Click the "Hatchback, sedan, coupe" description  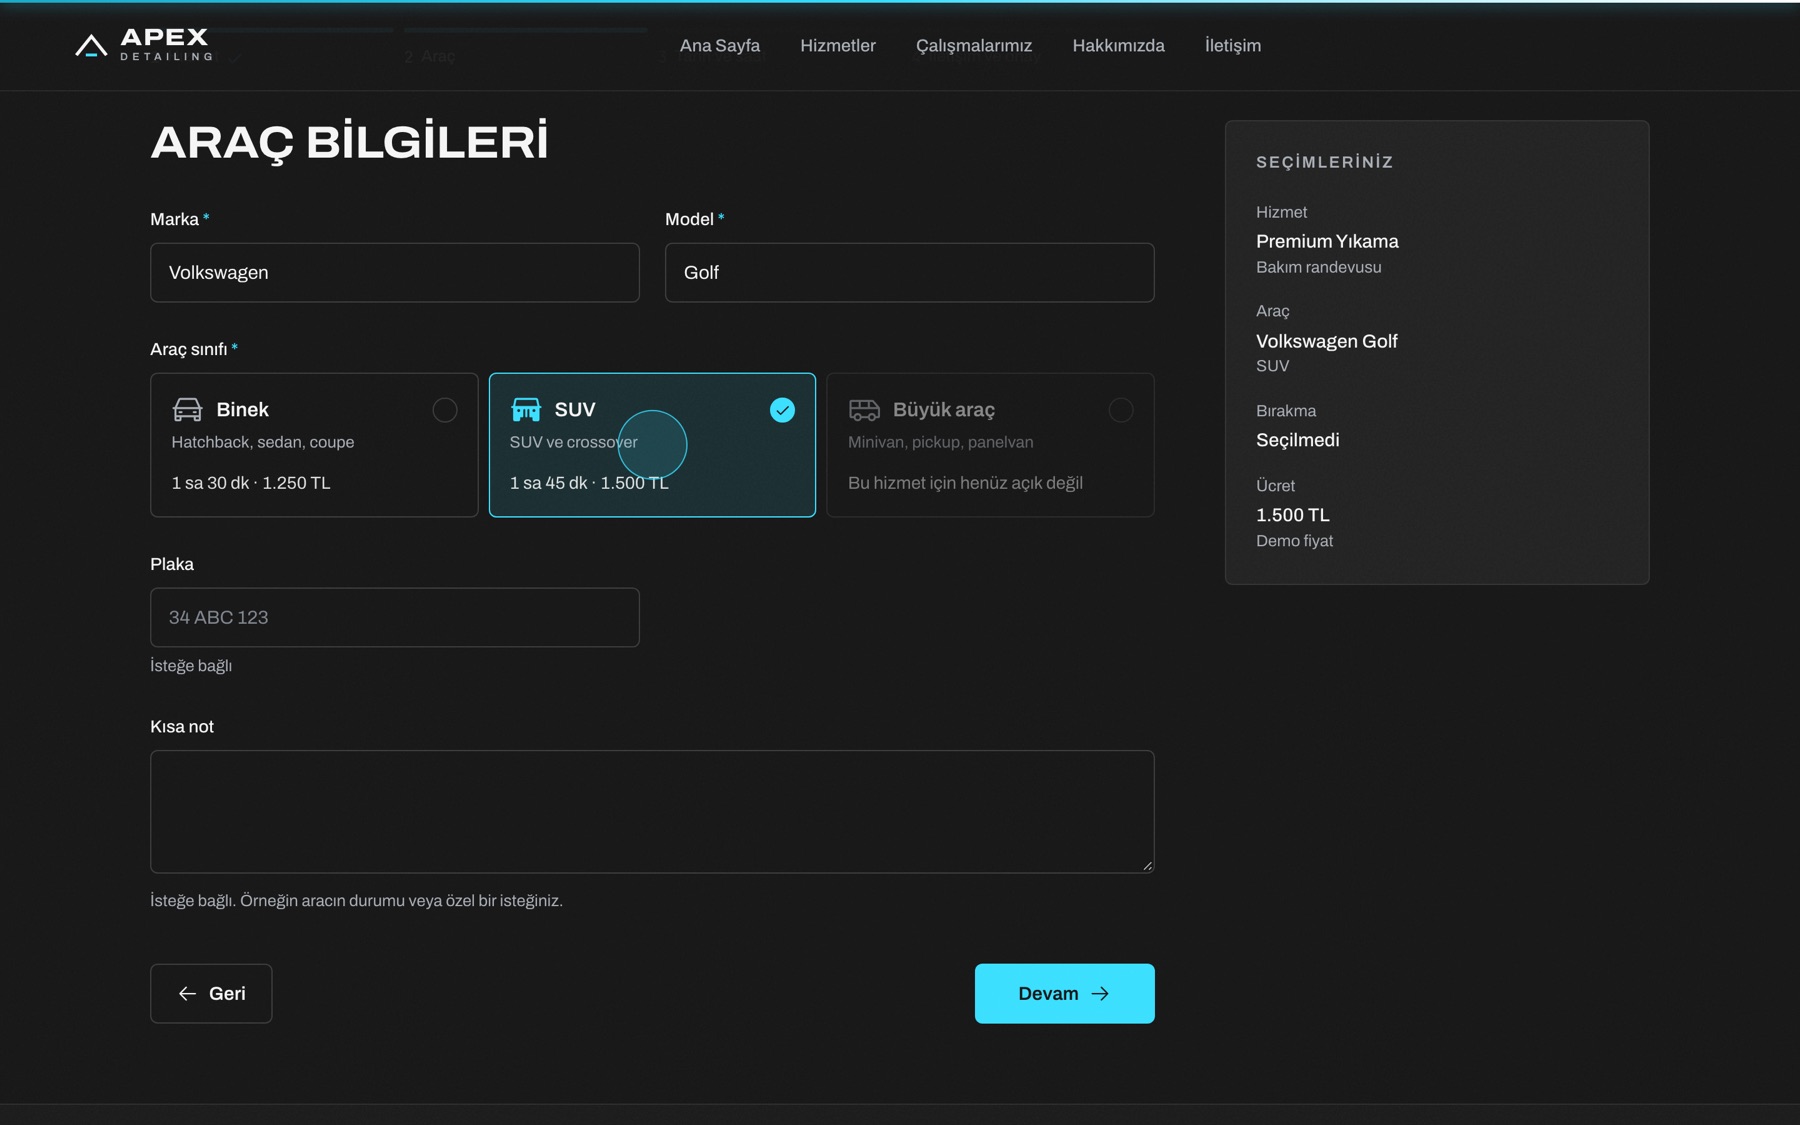[x=263, y=442]
